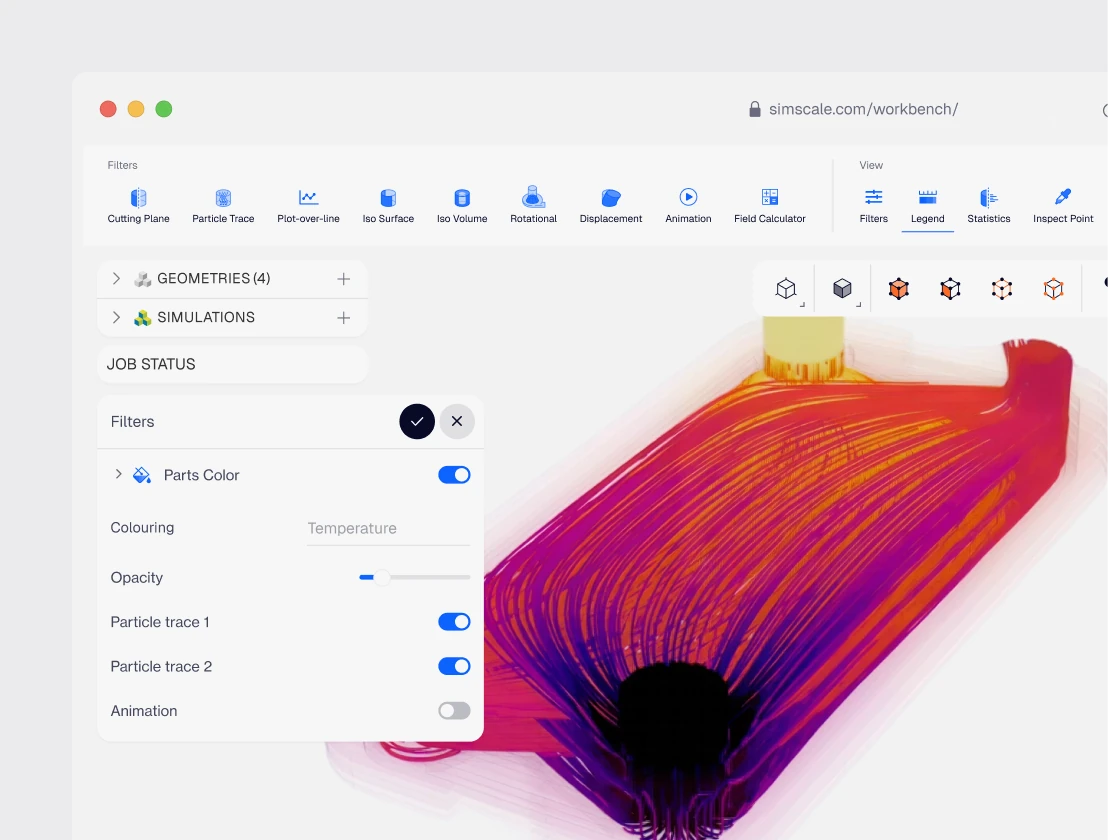Screen dimensions: 1108x840
Task: Add a new simulation with plus
Action: point(343,318)
